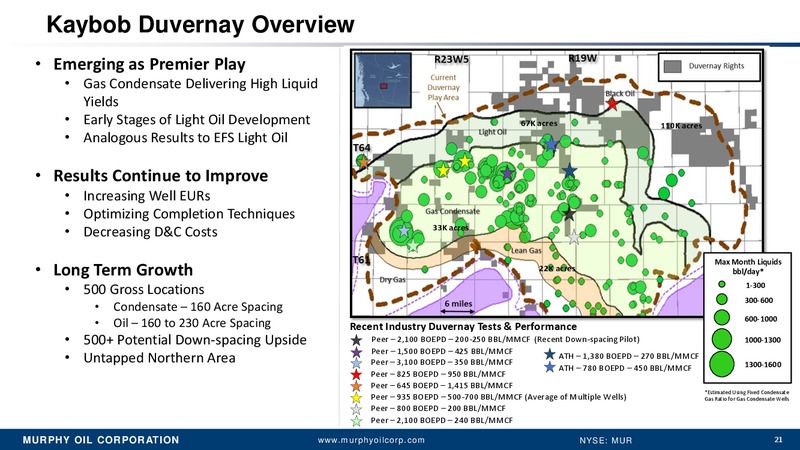Select the 'Decreasing D&C Costs' bullet
Image resolution: width=800 pixels, height=450 pixels.
(x=150, y=232)
